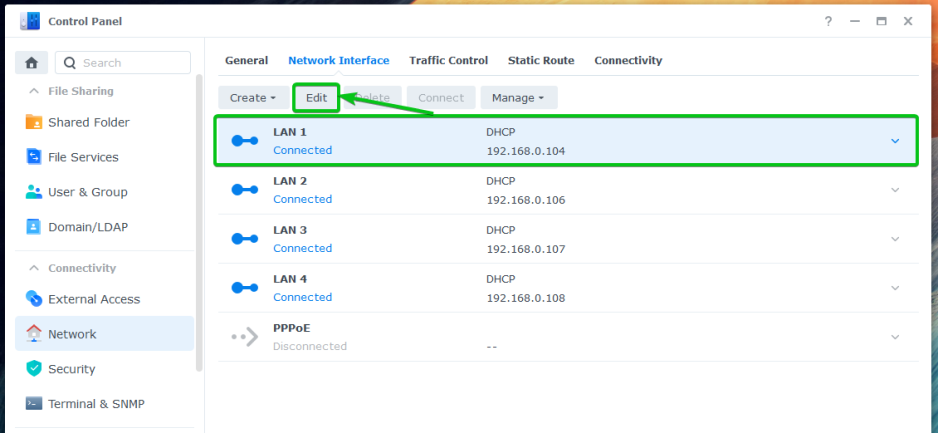Open Security shield icon in sidebar
This screenshot has height=433, width=938.
tap(34, 368)
